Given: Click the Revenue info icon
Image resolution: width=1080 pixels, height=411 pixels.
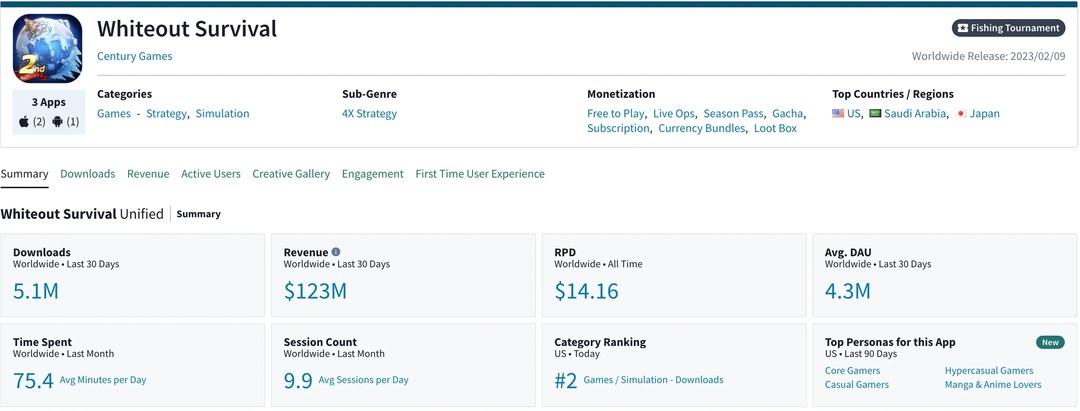Looking at the screenshot, I should [336, 252].
